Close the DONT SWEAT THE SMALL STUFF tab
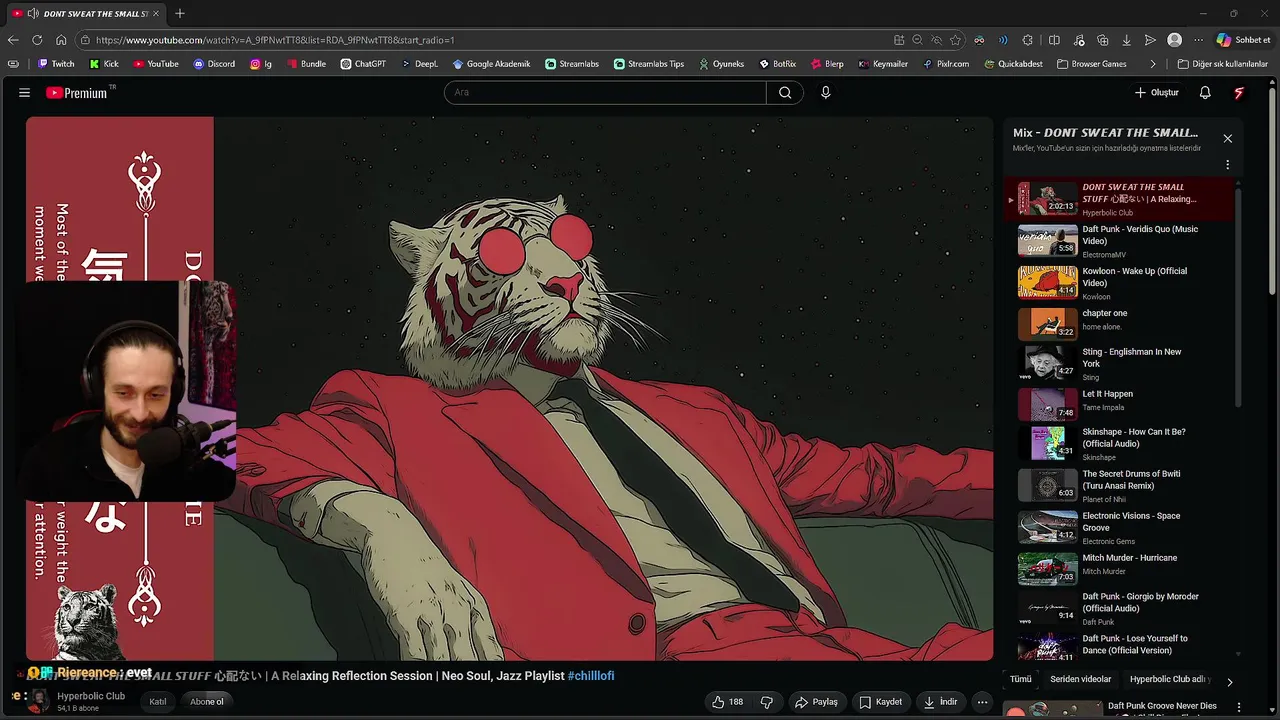This screenshot has height=720, width=1280. click(x=156, y=14)
